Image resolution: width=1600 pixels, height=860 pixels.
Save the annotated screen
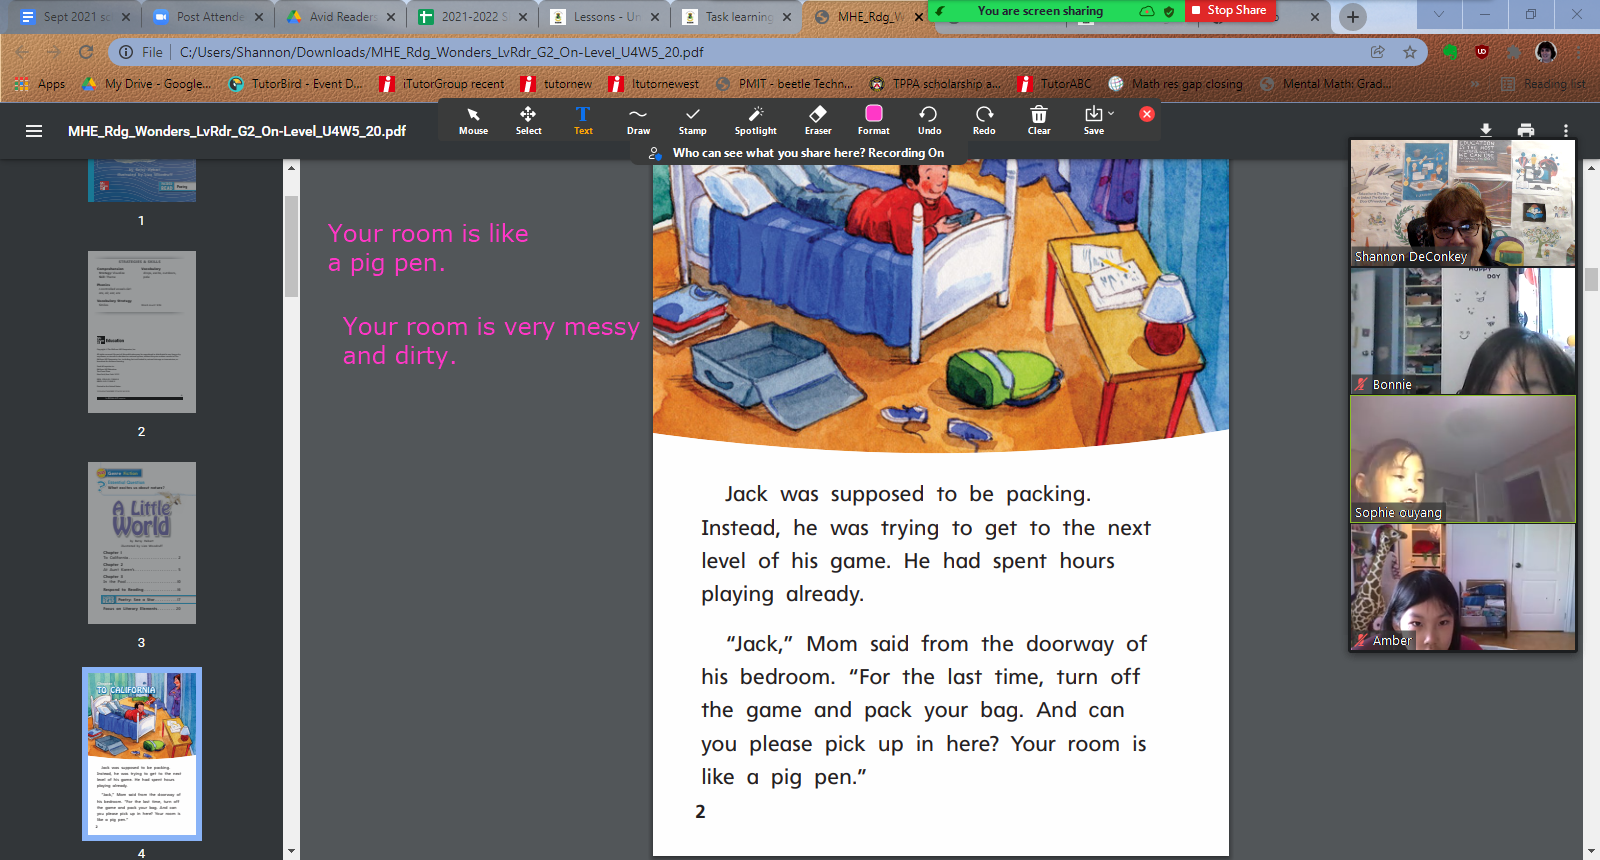pyautogui.click(x=1094, y=120)
